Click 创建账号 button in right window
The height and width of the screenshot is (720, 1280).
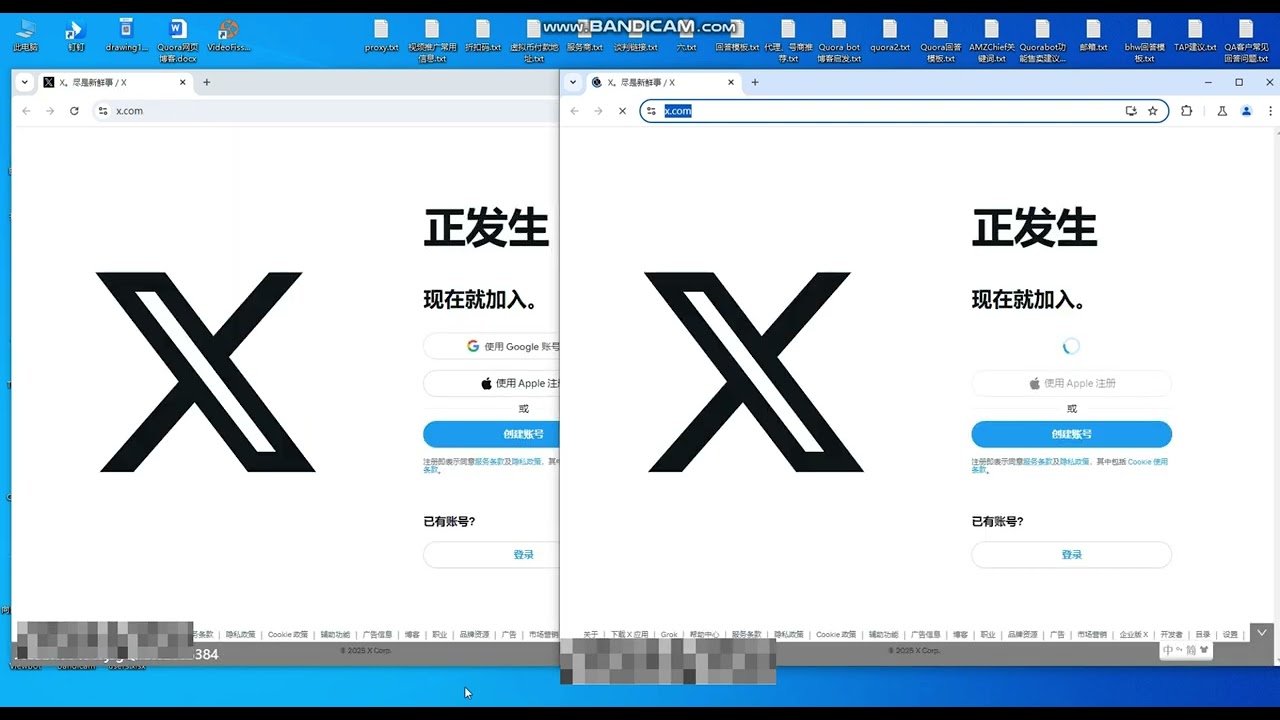1072,434
